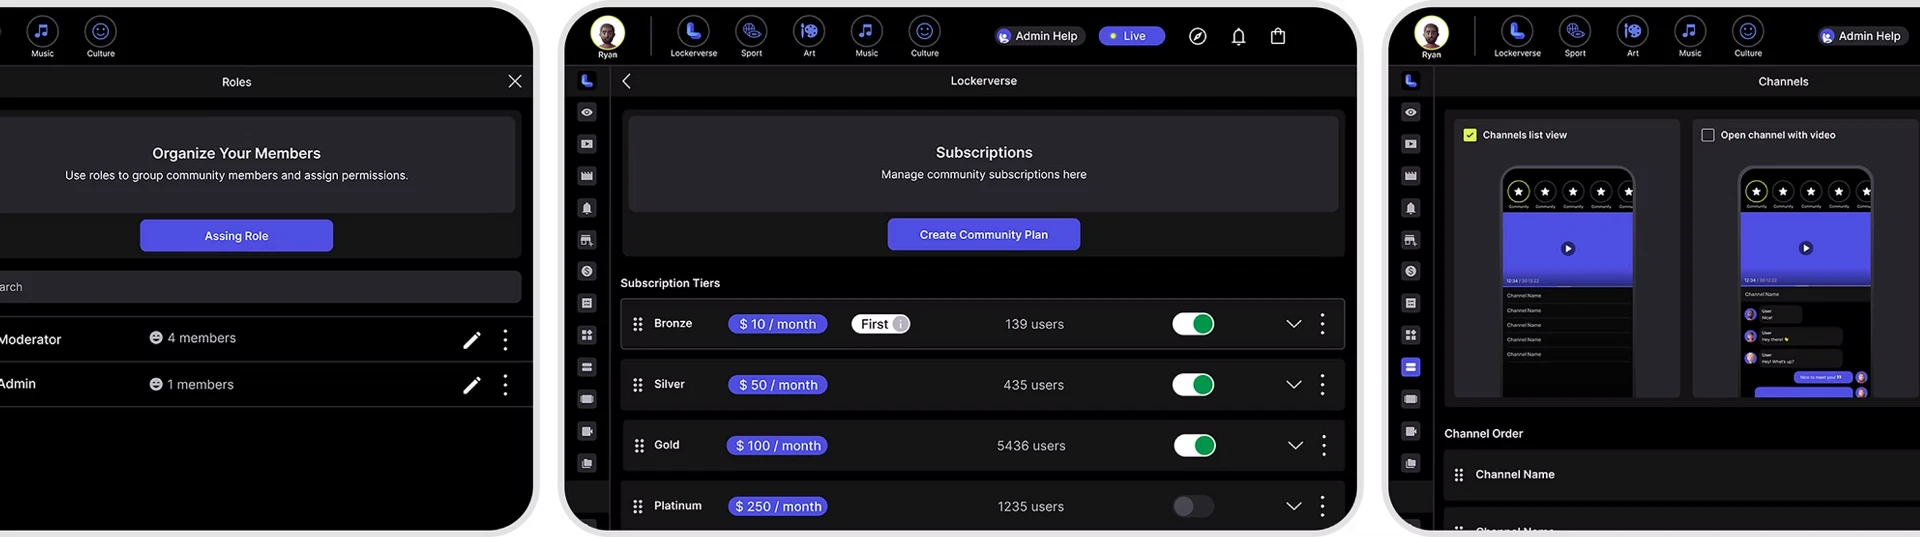Open notifications bell in Subscriptions screen top bar

(x=1238, y=36)
